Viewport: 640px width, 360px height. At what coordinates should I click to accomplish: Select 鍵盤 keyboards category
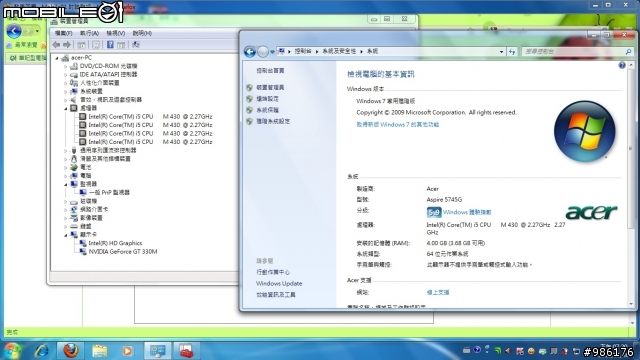(86, 227)
